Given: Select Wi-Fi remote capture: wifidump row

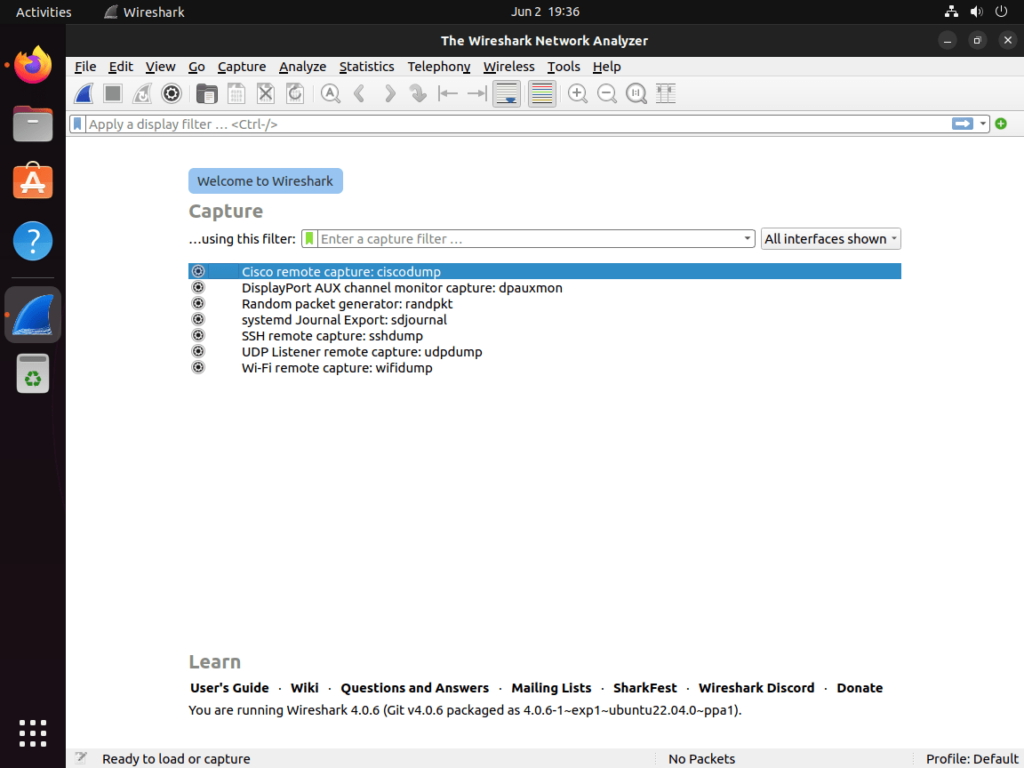Looking at the screenshot, I should point(545,368).
